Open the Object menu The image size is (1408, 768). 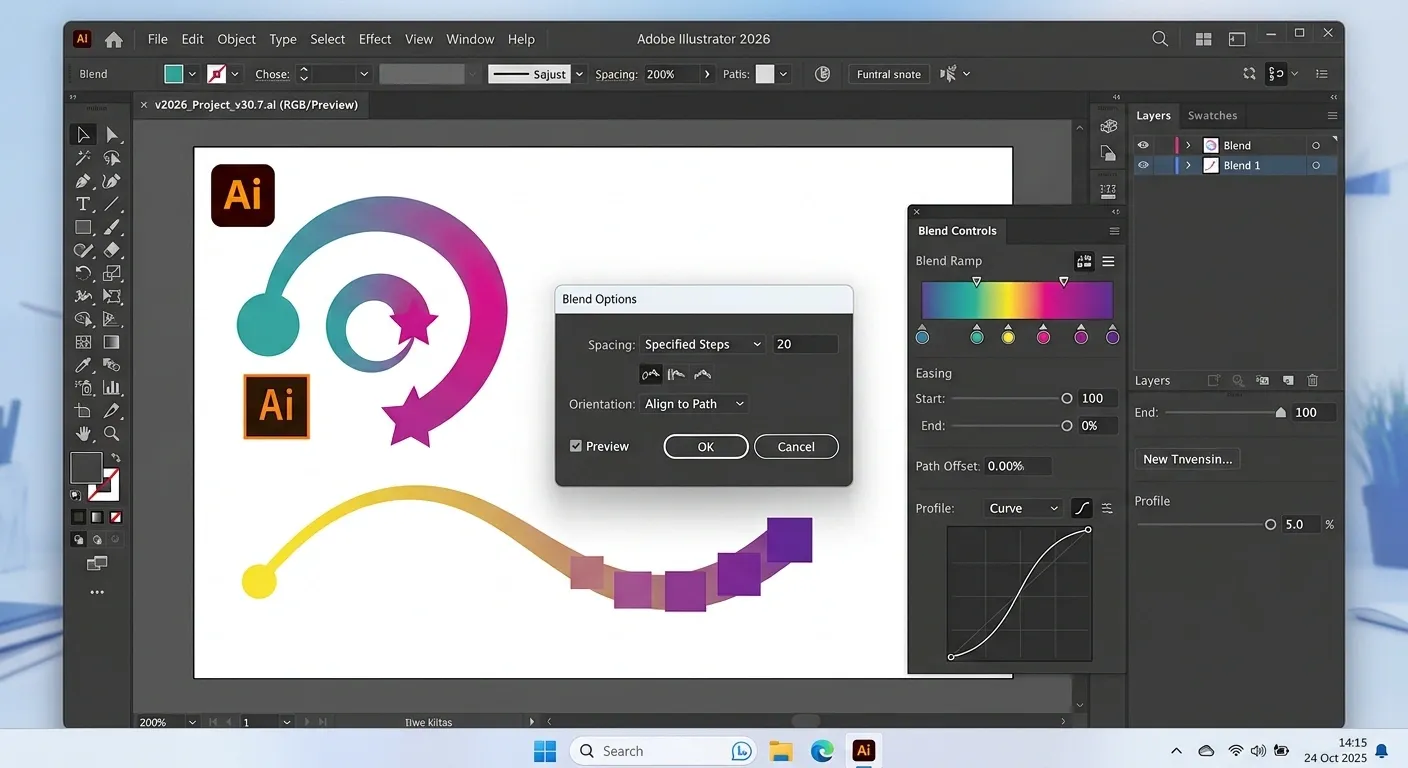pyautogui.click(x=237, y=39)
